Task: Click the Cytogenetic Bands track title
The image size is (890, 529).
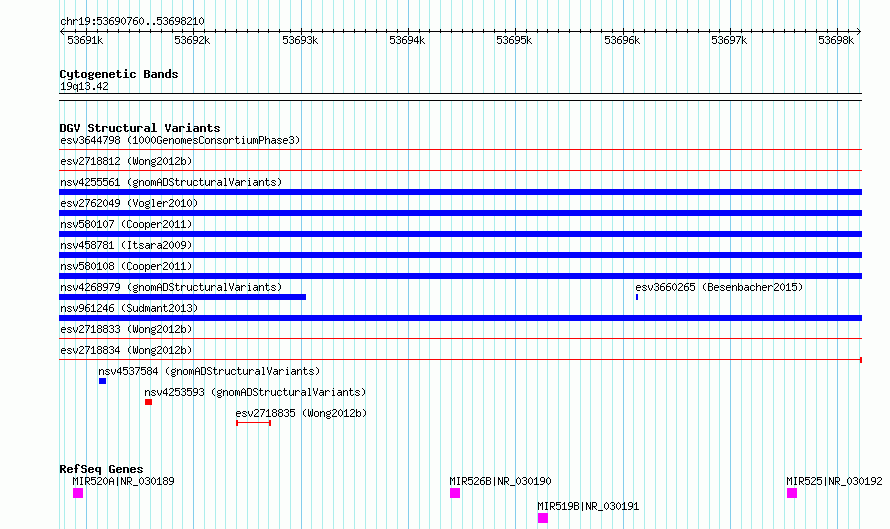Action: click(x=119, y=74)
